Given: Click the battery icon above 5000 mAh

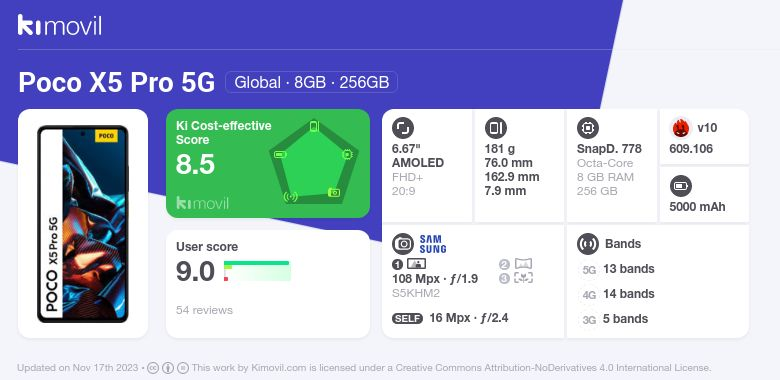Looking at the screenshot, I should coord(681,187).
